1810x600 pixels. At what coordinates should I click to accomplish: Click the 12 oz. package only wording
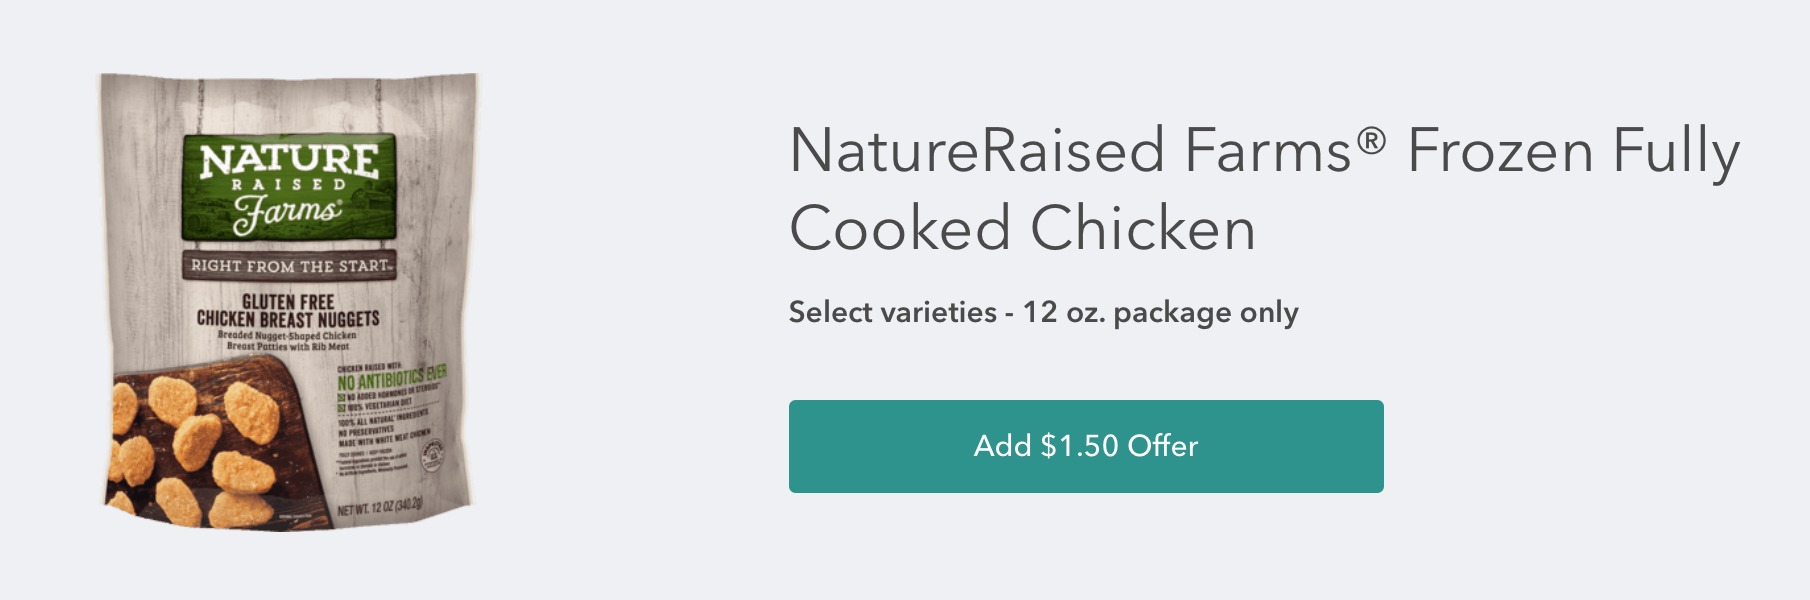tap(1160, 312)
